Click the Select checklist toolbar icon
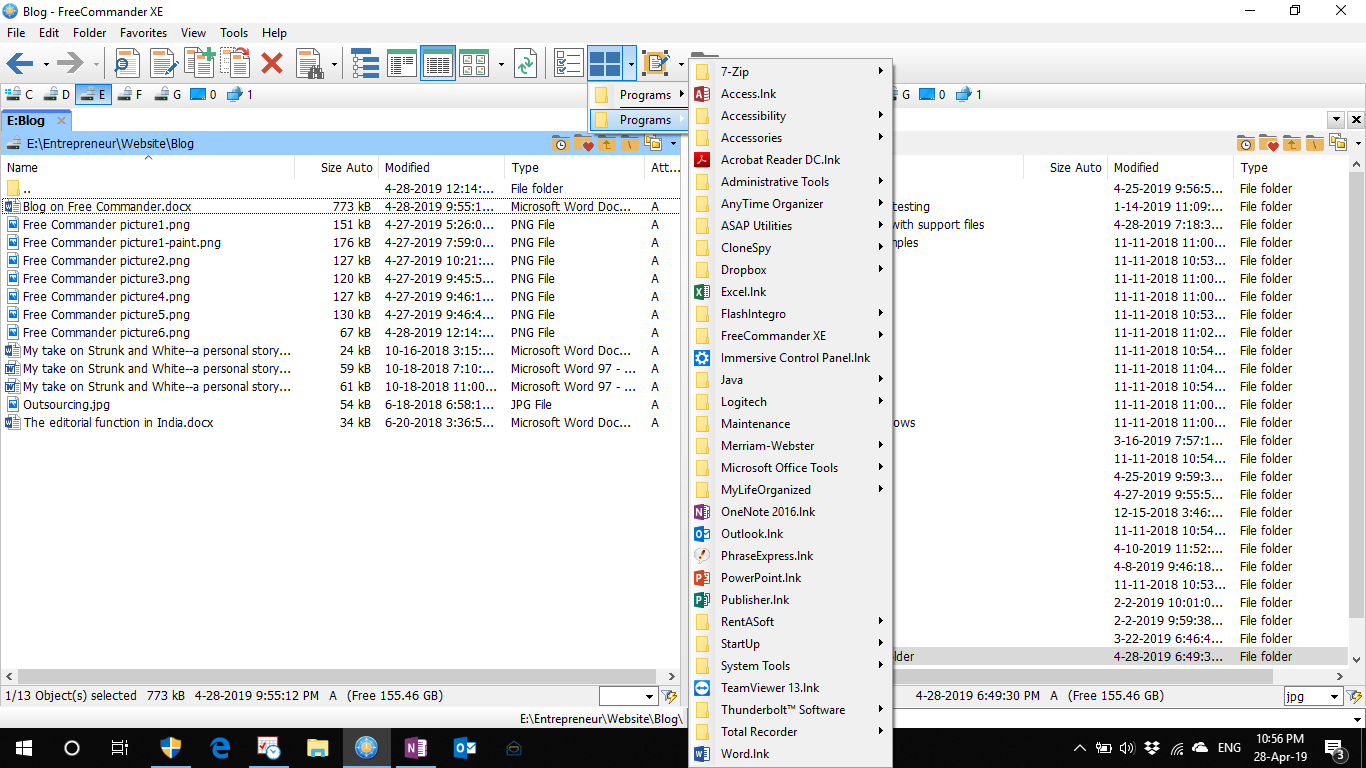This screenshot has height=768, width=1366. [x=568, y=64]
